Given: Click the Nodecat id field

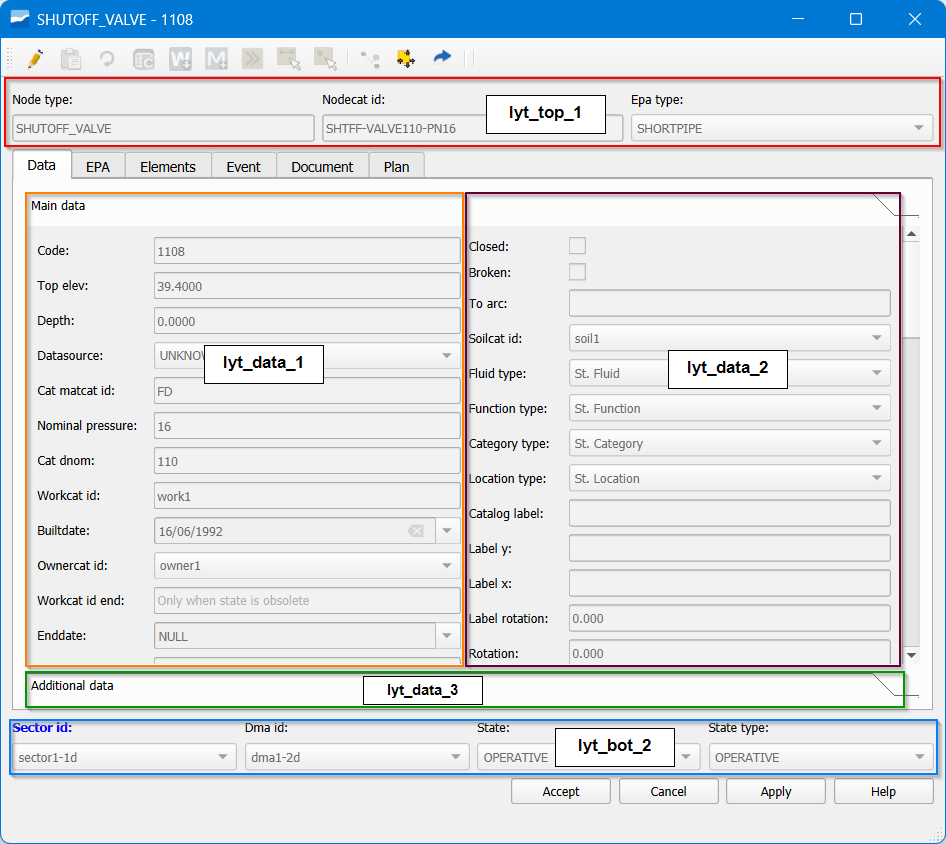Looking at the screenshot, I should tap(472, 129).
